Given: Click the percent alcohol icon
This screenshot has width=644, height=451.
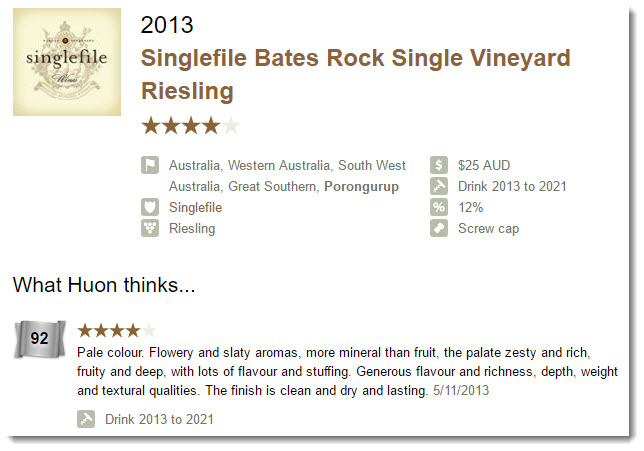Looking at the screenshot, I should coord(439,207).
